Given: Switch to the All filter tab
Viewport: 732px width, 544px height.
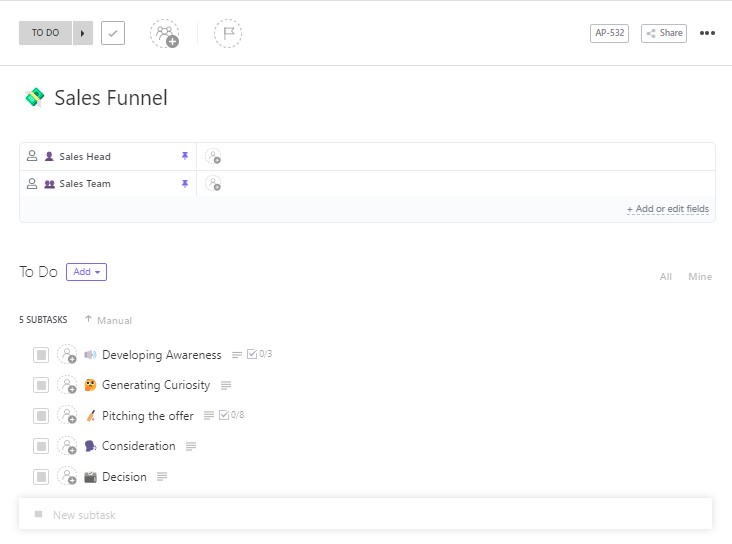Looking at the screenshot, I should point(665,277).
